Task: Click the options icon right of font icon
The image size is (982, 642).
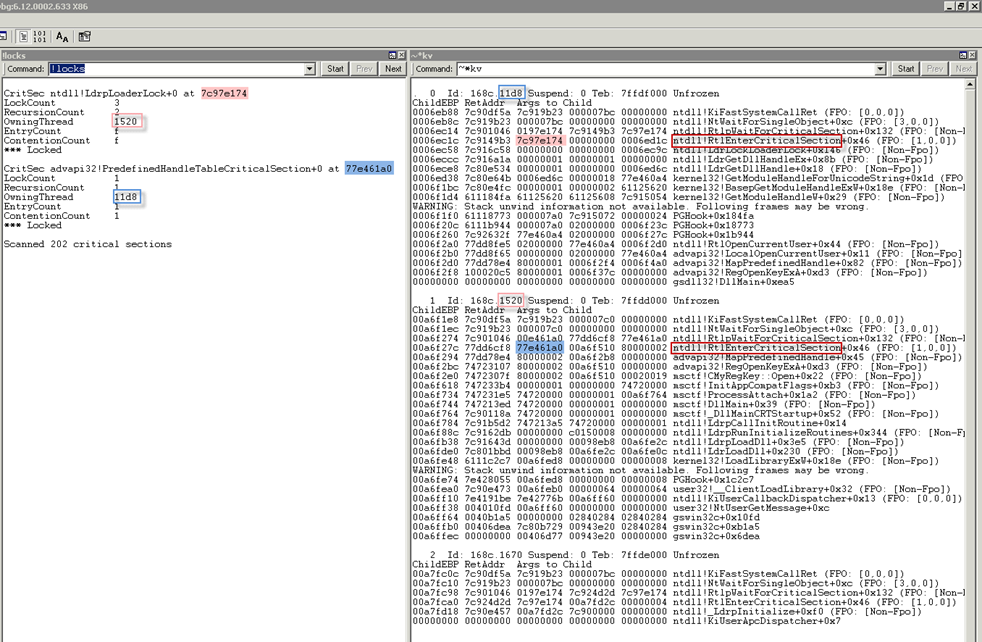Action: click(x=85, y=36)
